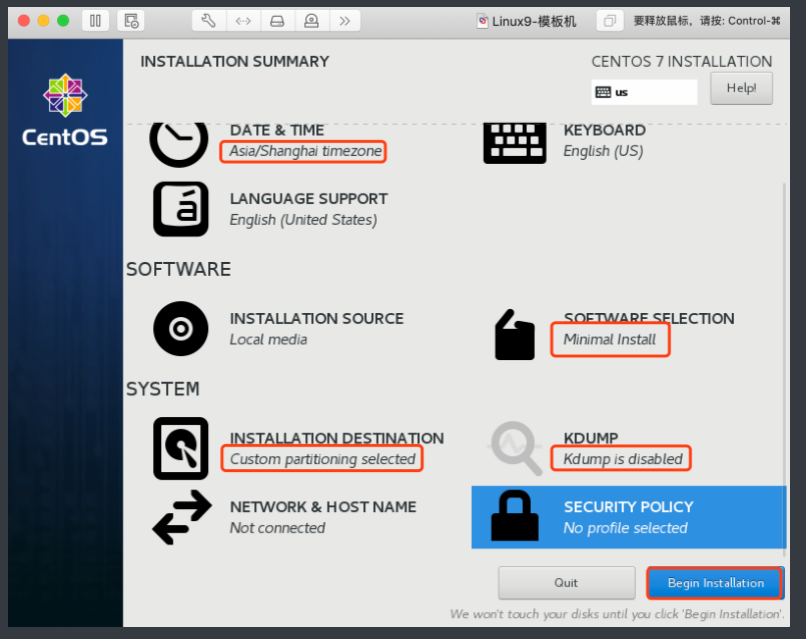The width and height of the screenshot is (806, 639).
Task: Click the camera device toolbar icon
Action: pyautogui.click(x=311, y=21)
